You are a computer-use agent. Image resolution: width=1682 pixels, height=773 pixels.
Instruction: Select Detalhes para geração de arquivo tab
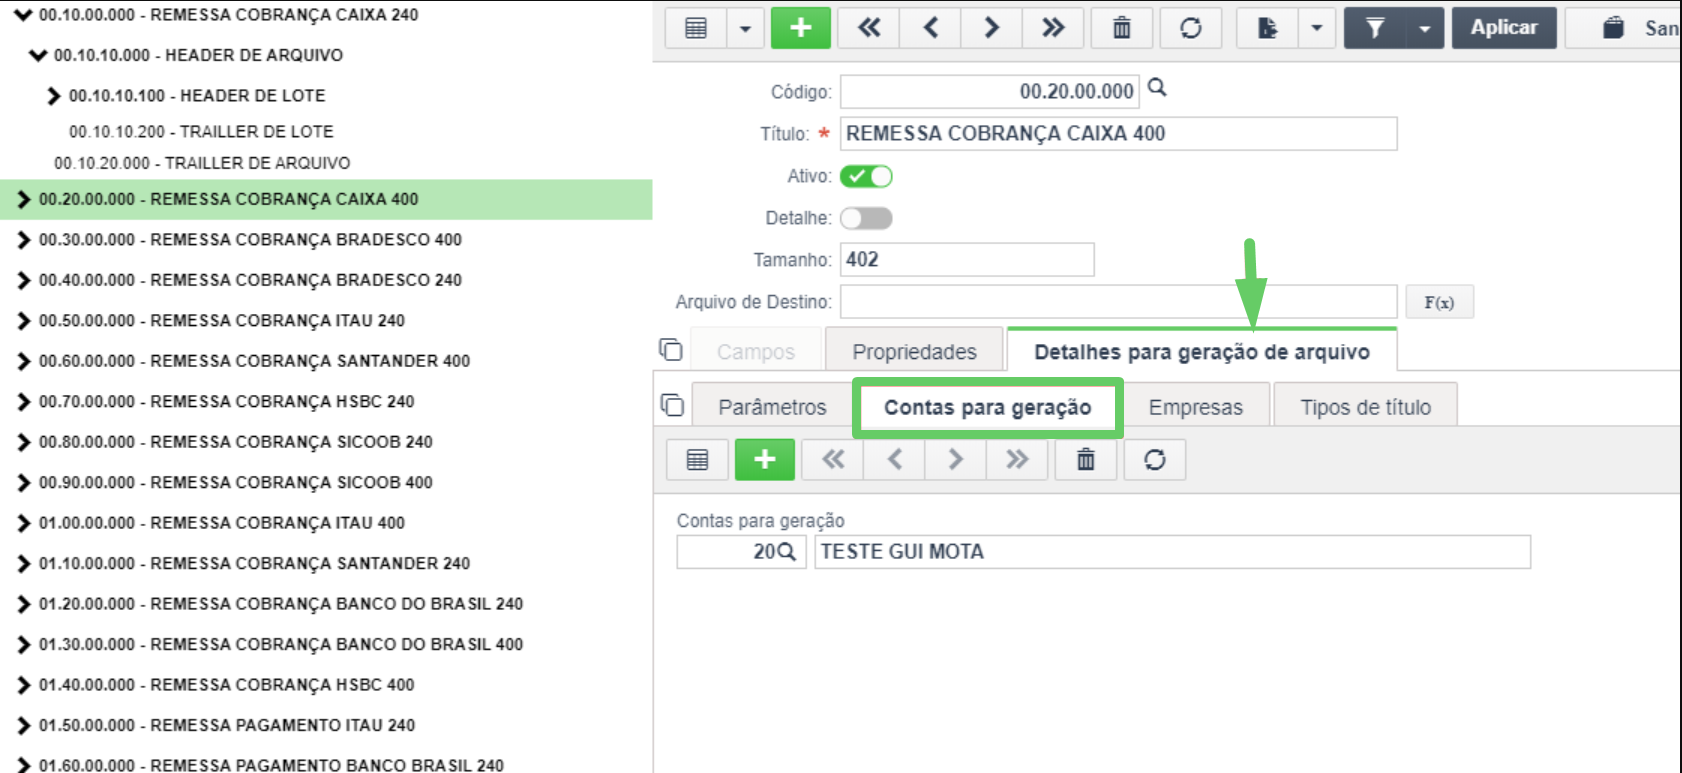pyautogui.click(x=1202, y=352)
